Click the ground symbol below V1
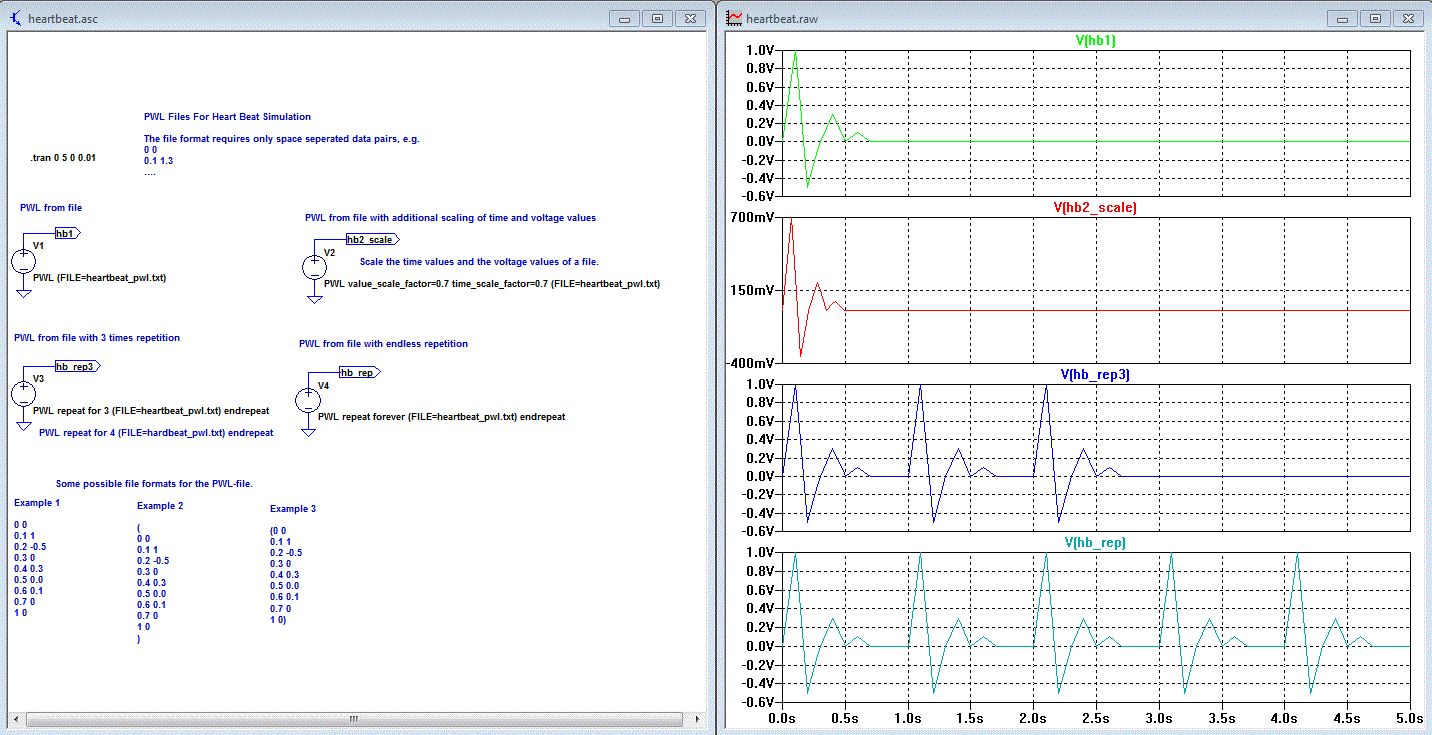This screenshot has width=1432, height=735. click(x=23, y=294)
